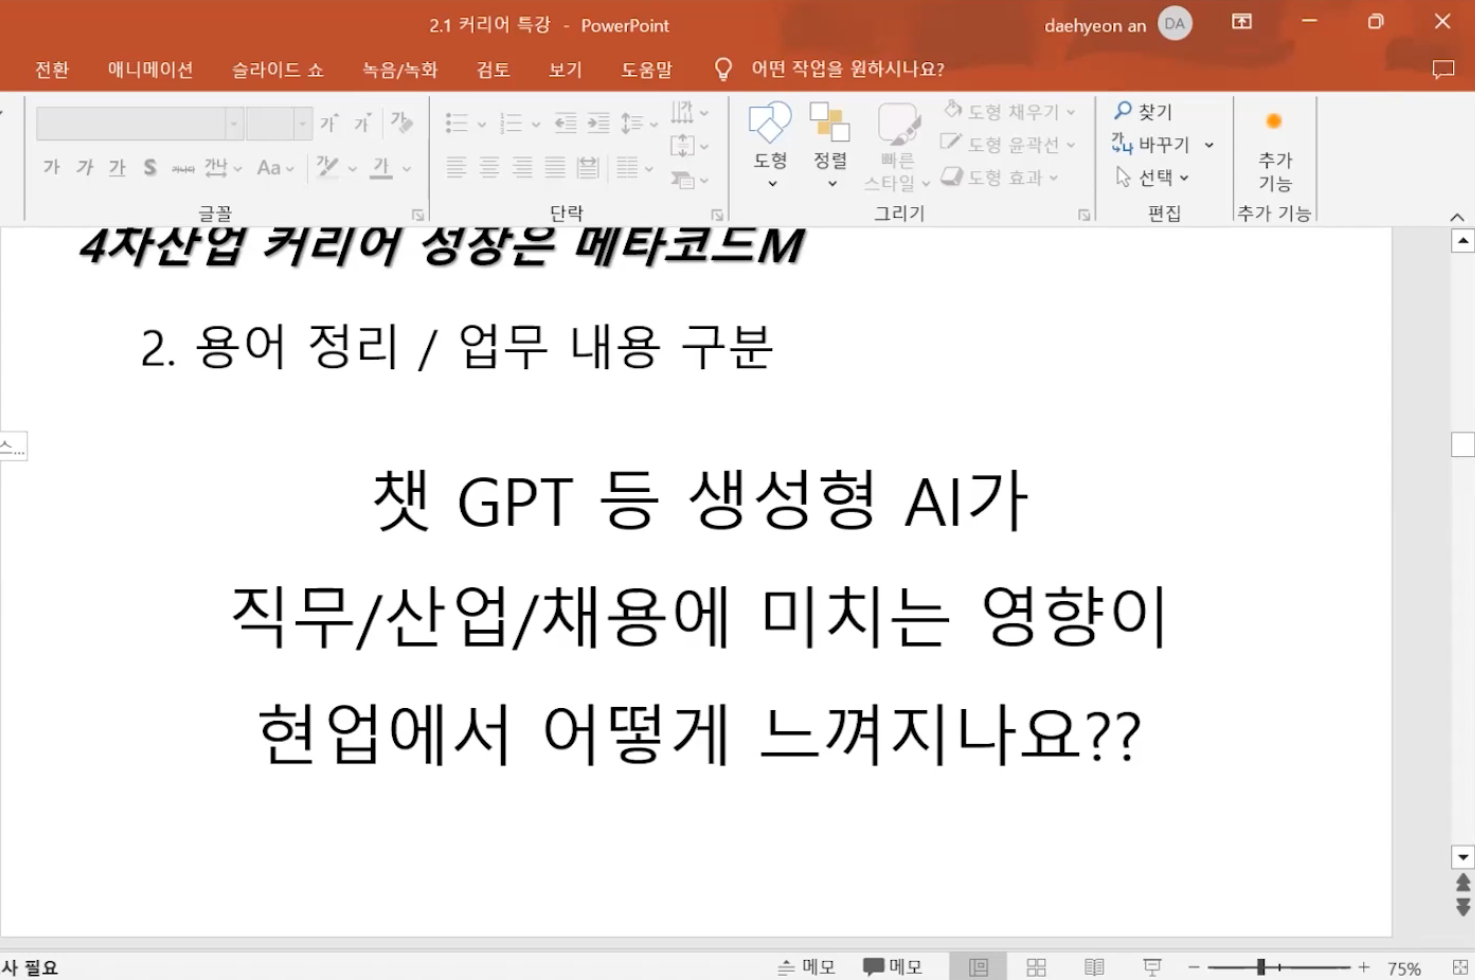Open drawing group dialog launcher
1475x980 pixels.
[1084, 214]
